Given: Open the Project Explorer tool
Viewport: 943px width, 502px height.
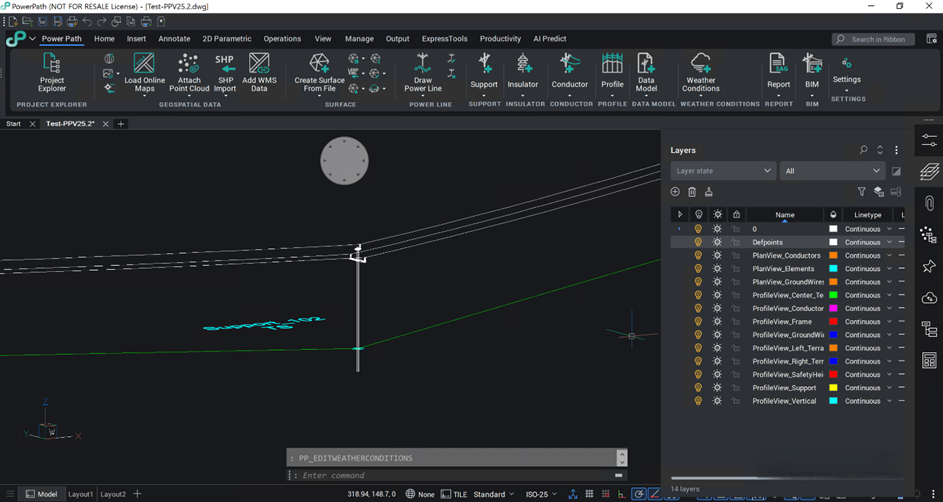Looking at the screenshot, I should pos(52,72).
